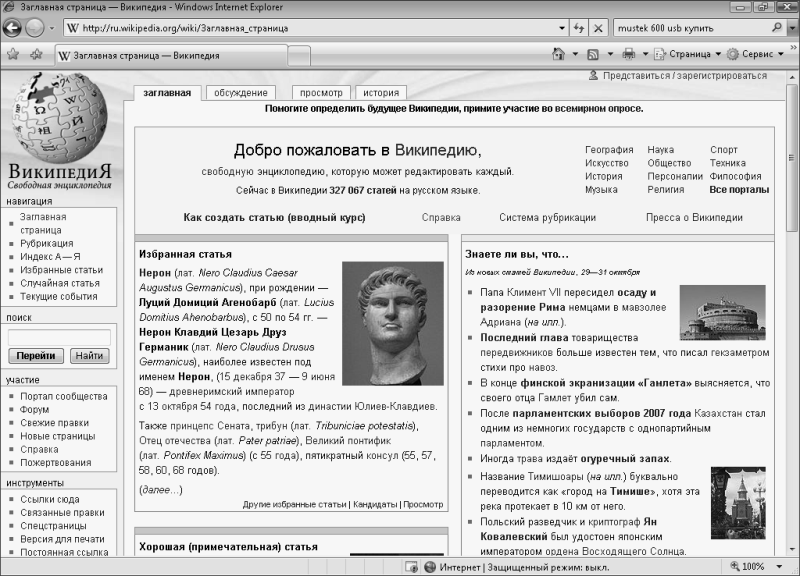Click the Система рубрикации link
This screenshot has height=576, width=800.
coord(547,217)
